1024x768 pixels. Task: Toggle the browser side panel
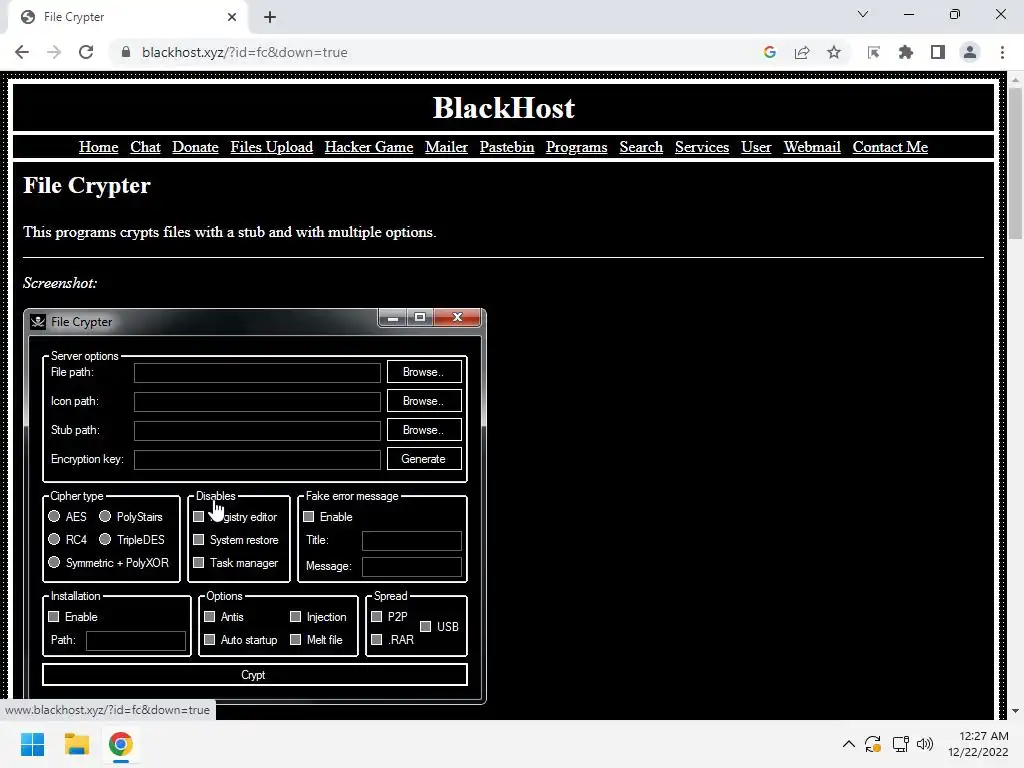pos(938,52)
